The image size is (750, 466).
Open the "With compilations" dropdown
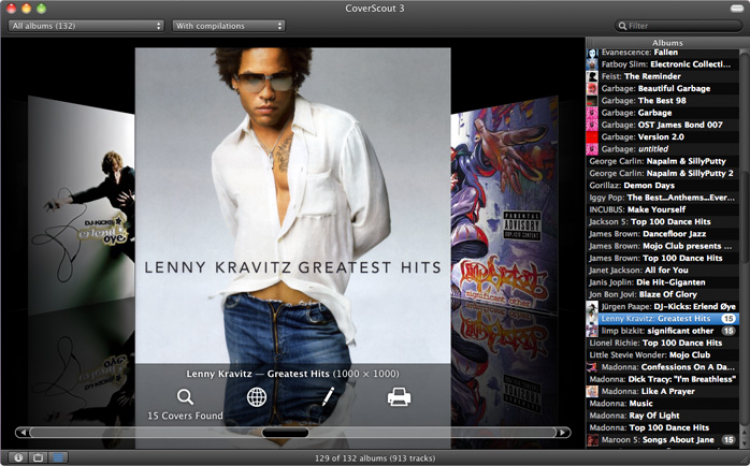[x=229, y=25]
